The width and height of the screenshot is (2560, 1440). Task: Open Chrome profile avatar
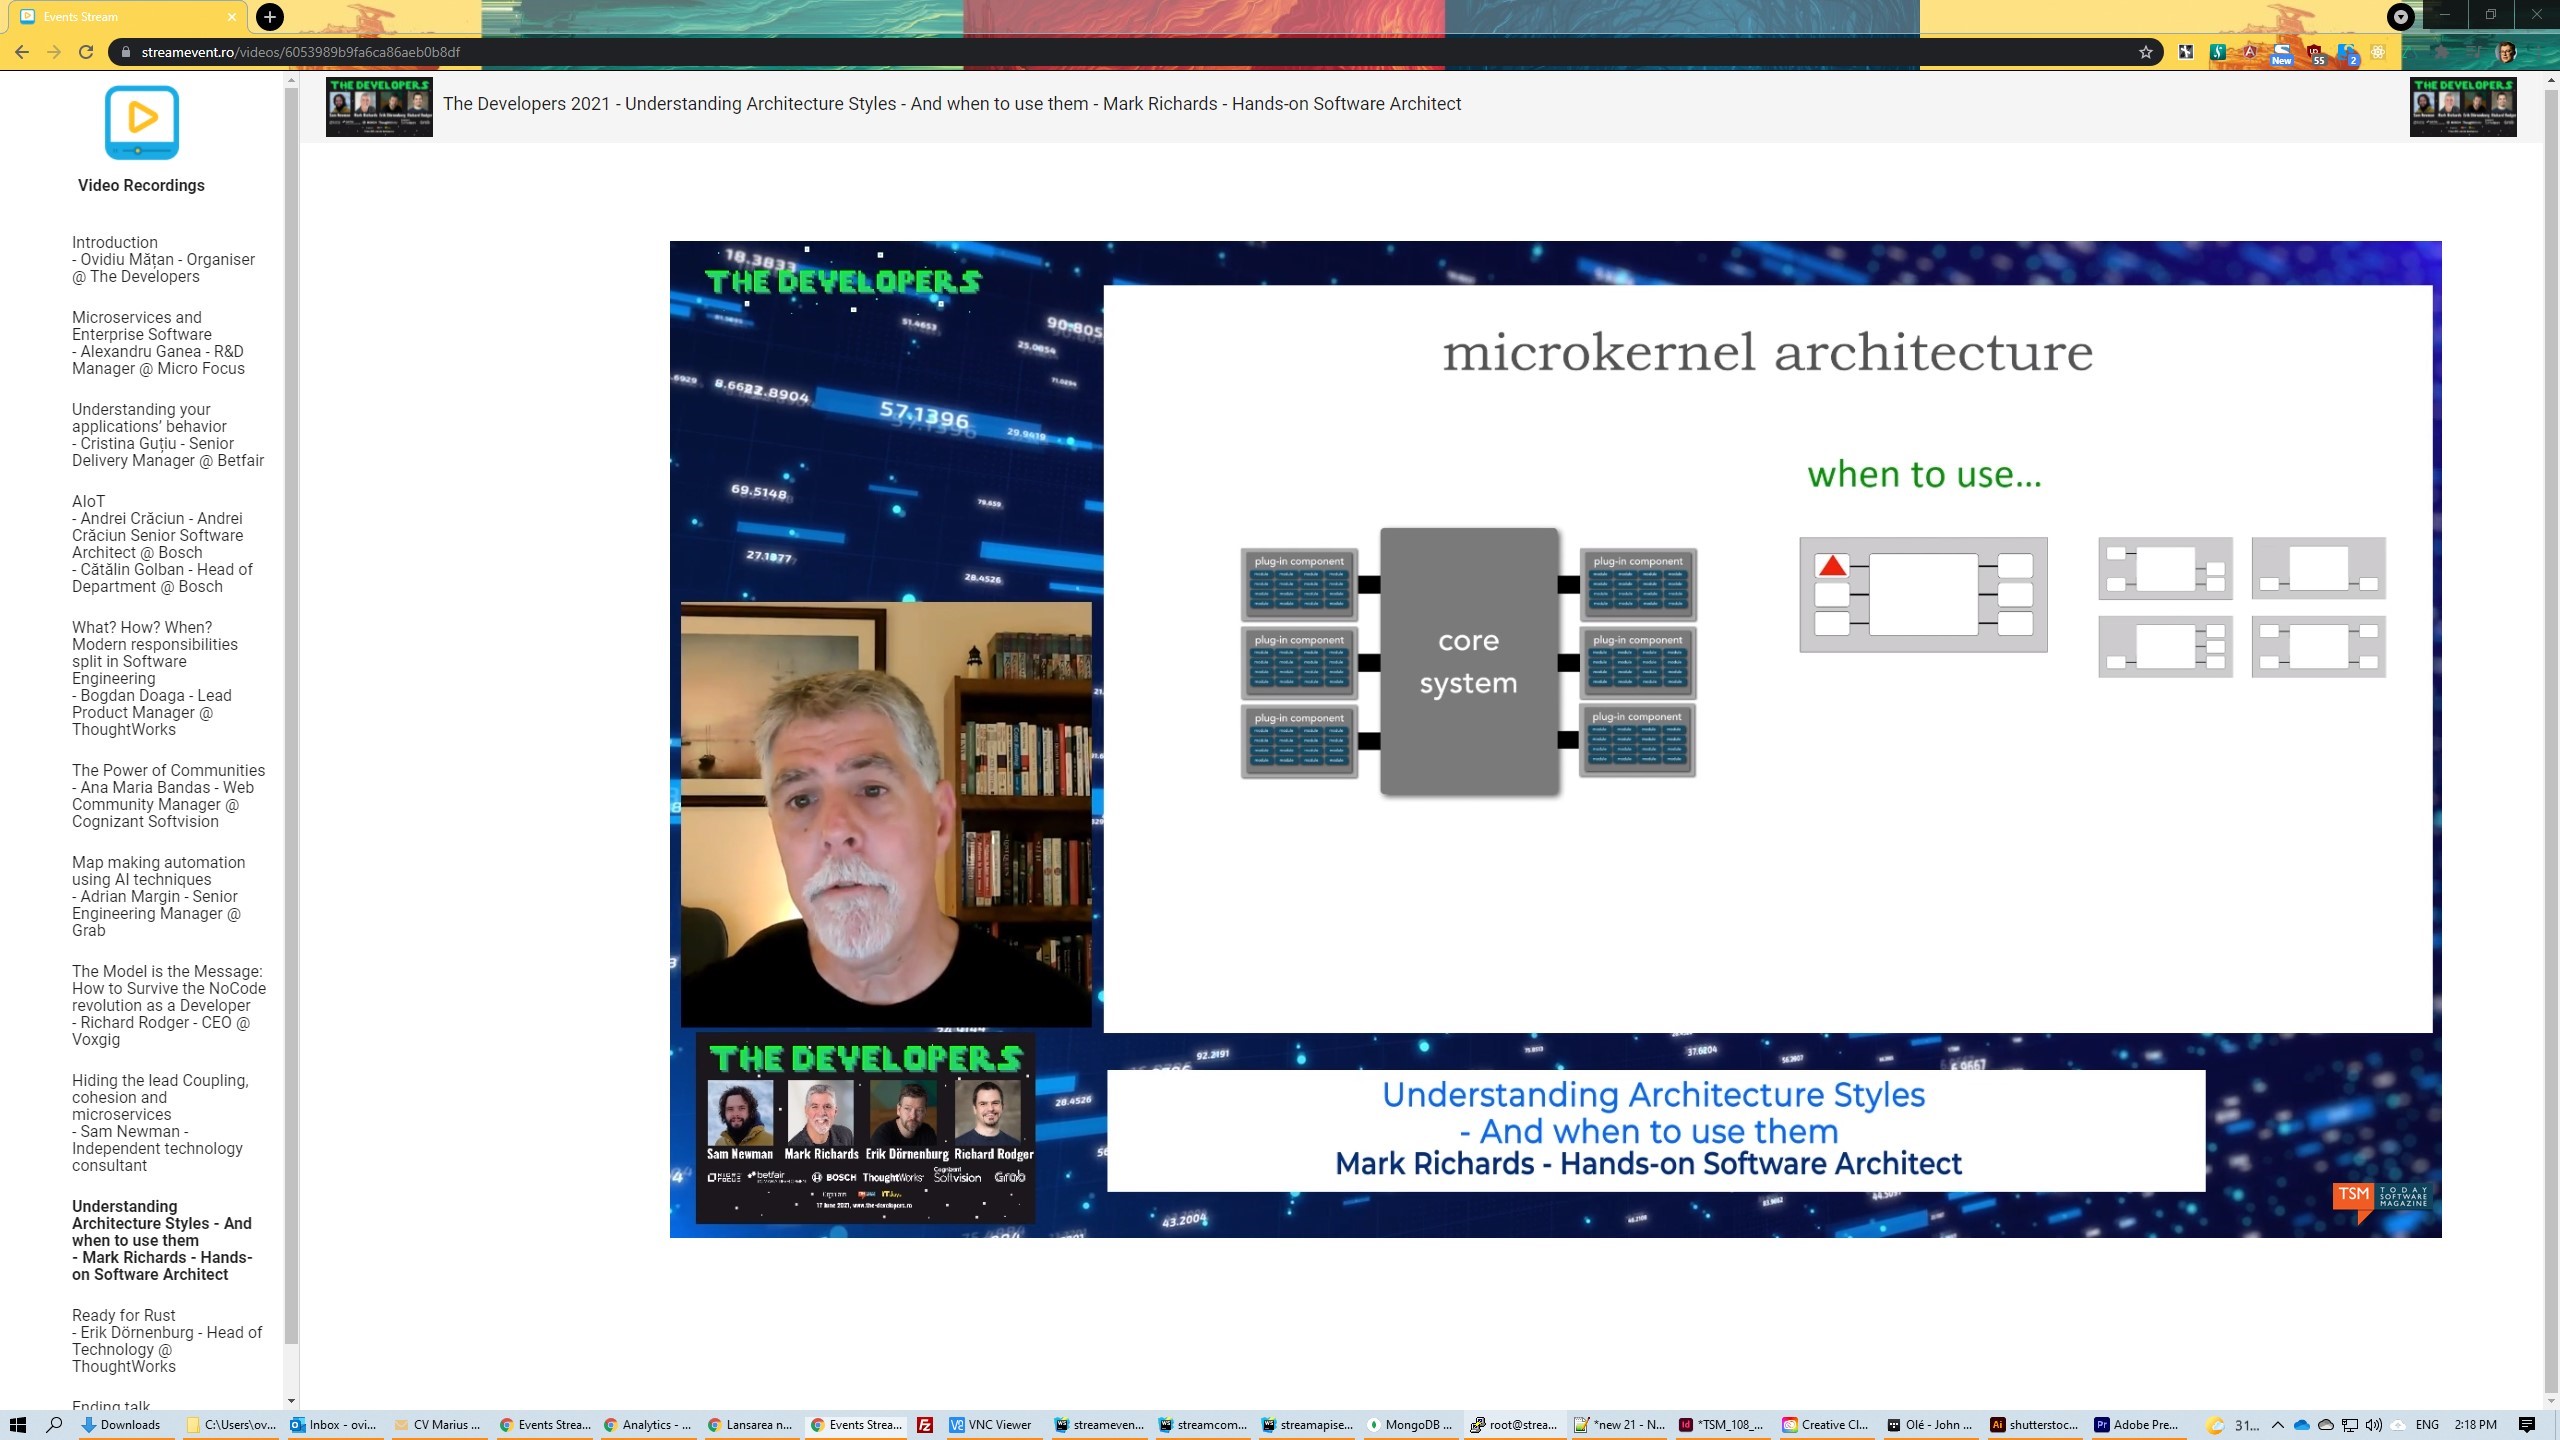click(x=2506, y=52)
